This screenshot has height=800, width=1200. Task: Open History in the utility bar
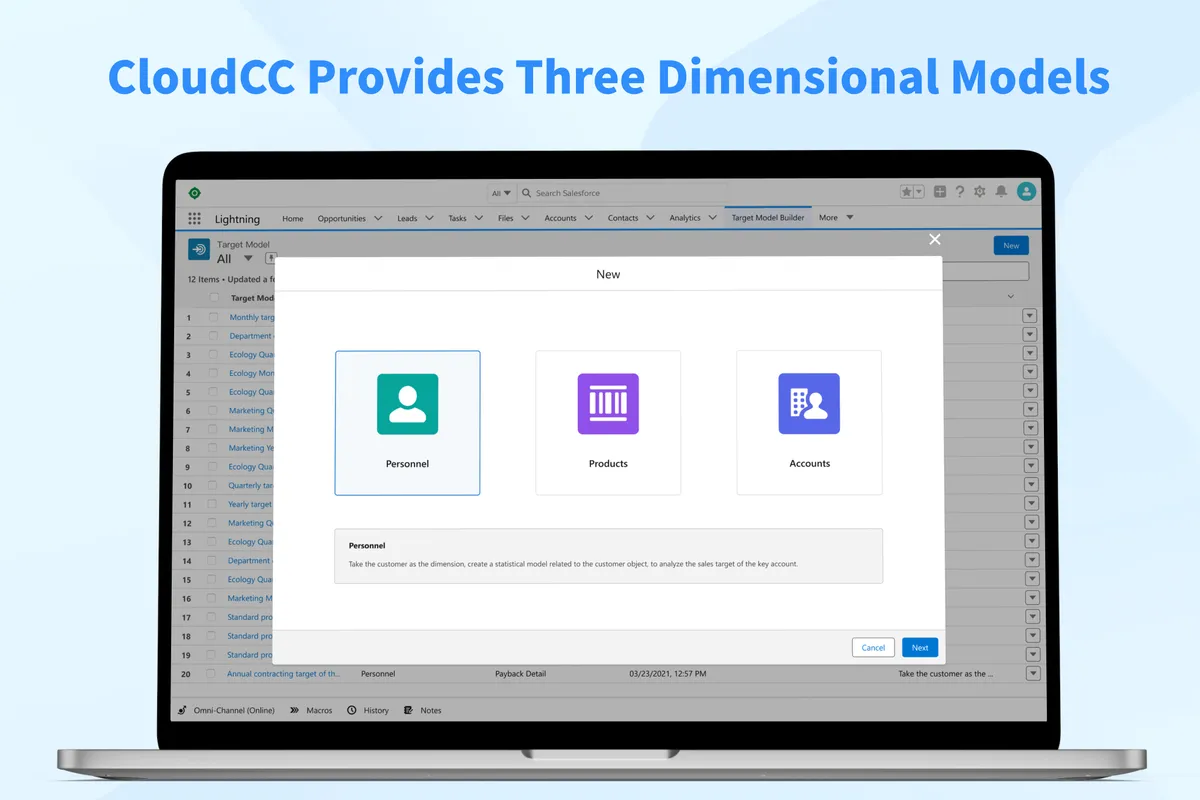coord(368,710)
